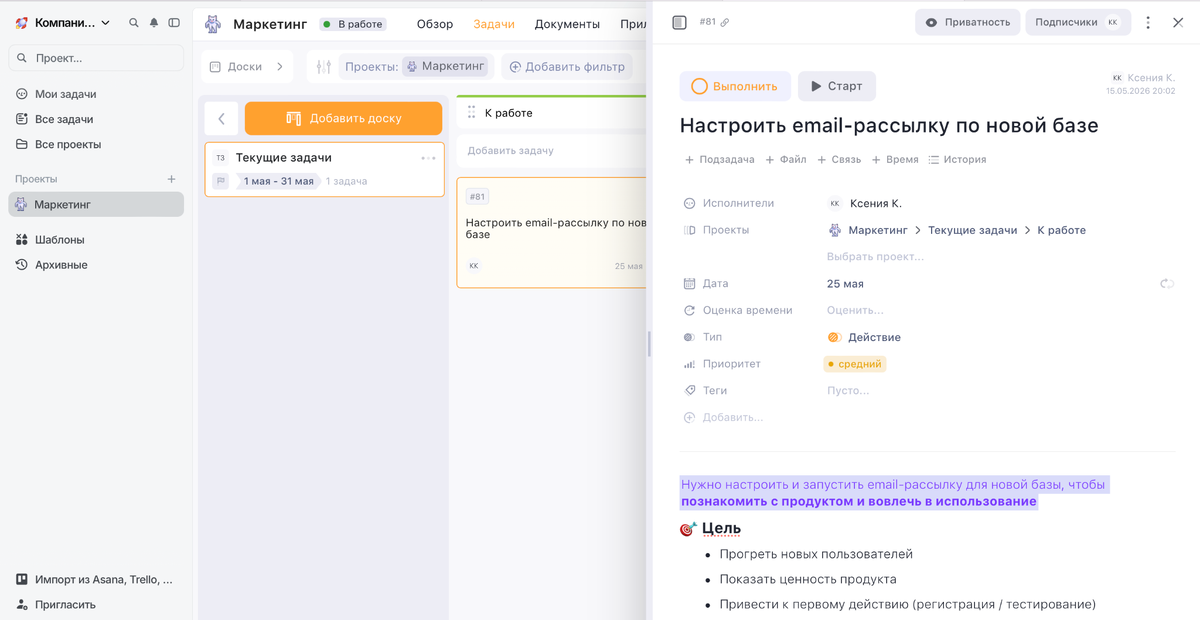The height and width of the screenshot is (620, 1200).
Task: Toggle sidebar layout icon next to bell
Action: point(174,23)
